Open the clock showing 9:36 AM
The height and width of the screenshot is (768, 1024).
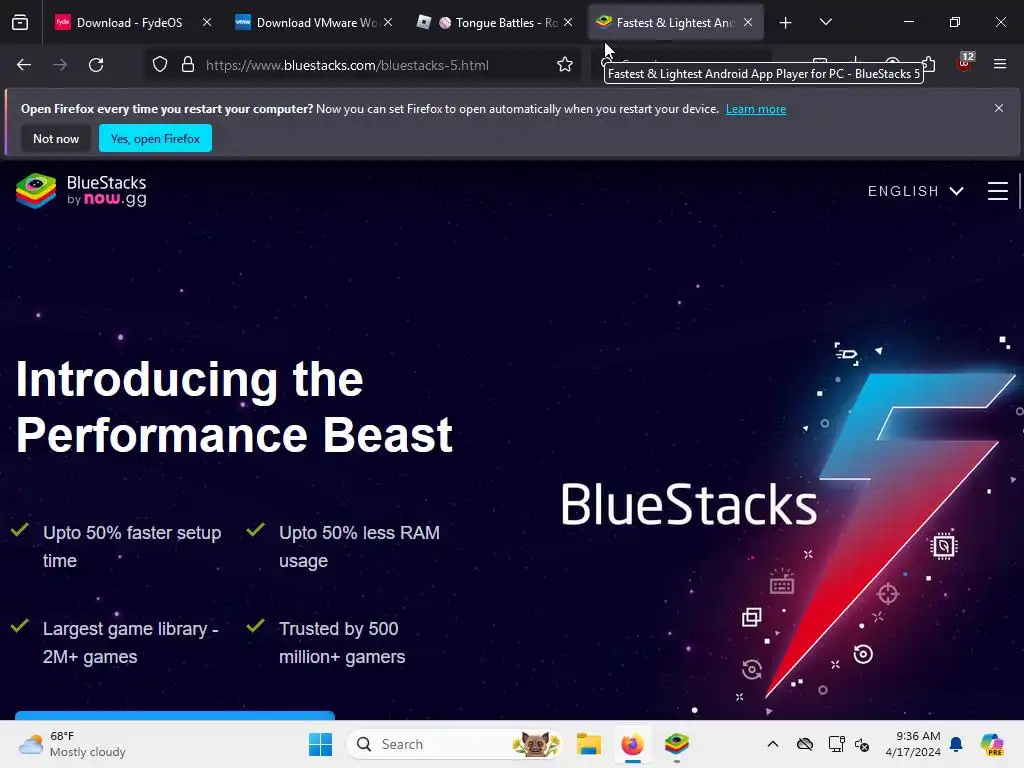913,744
